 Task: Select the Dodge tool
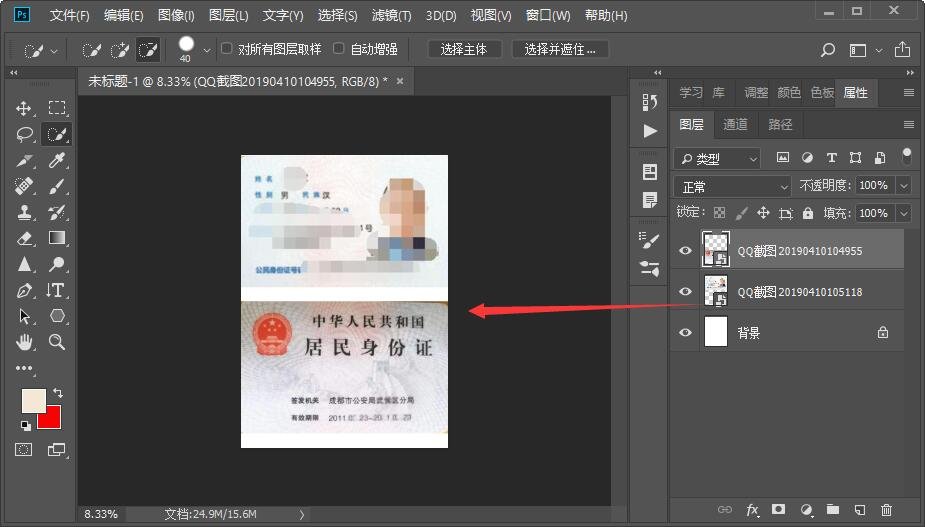click(57, 264)
